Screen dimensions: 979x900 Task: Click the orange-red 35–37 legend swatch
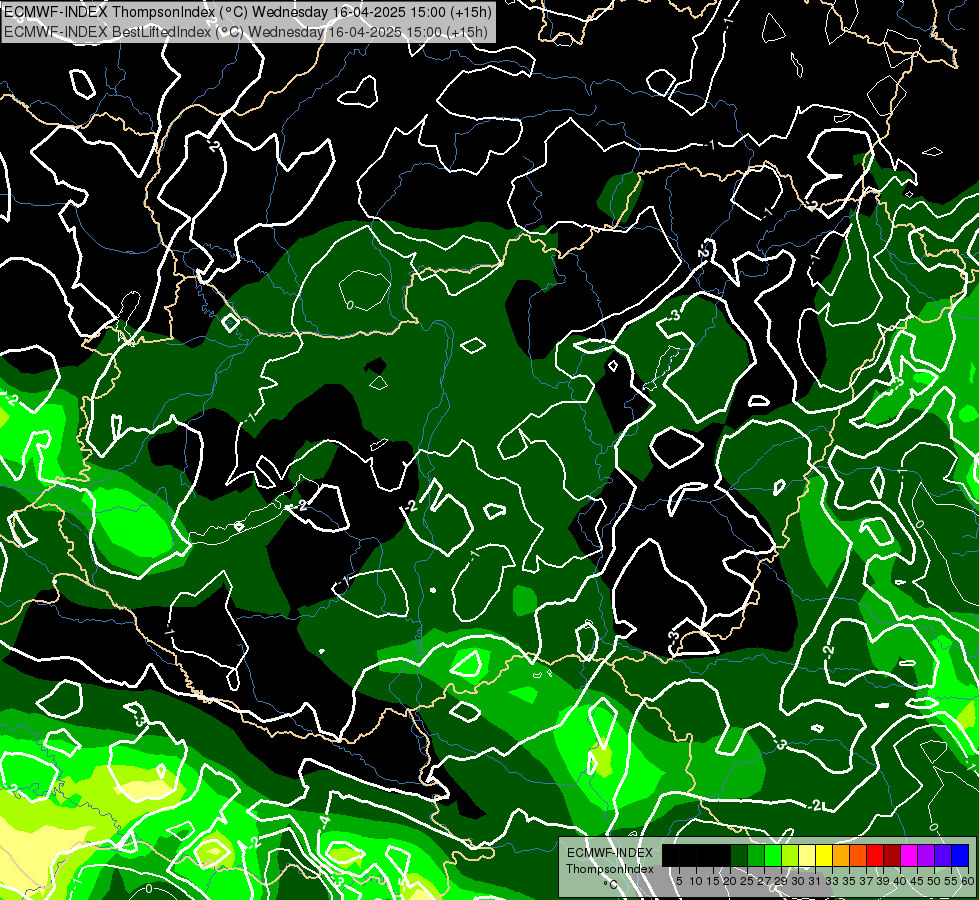[858, 855]
